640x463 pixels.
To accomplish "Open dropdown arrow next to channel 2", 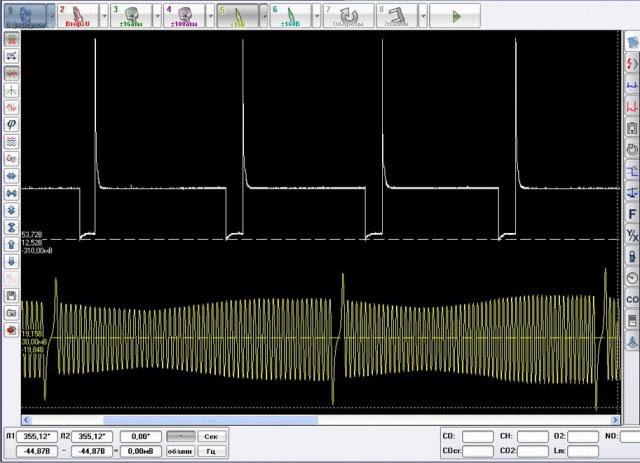I will pyautogui.click(x=103, y=16).
